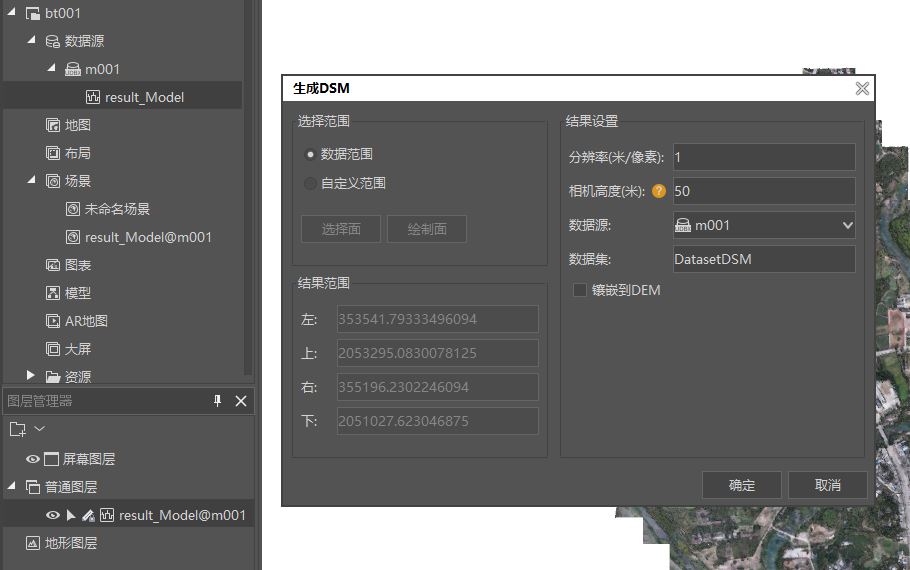Image resolution: width=910 pixels, height=570 pixels.
Task: Click the 地形图层 terrain icon
Action: tap(32, 543)
